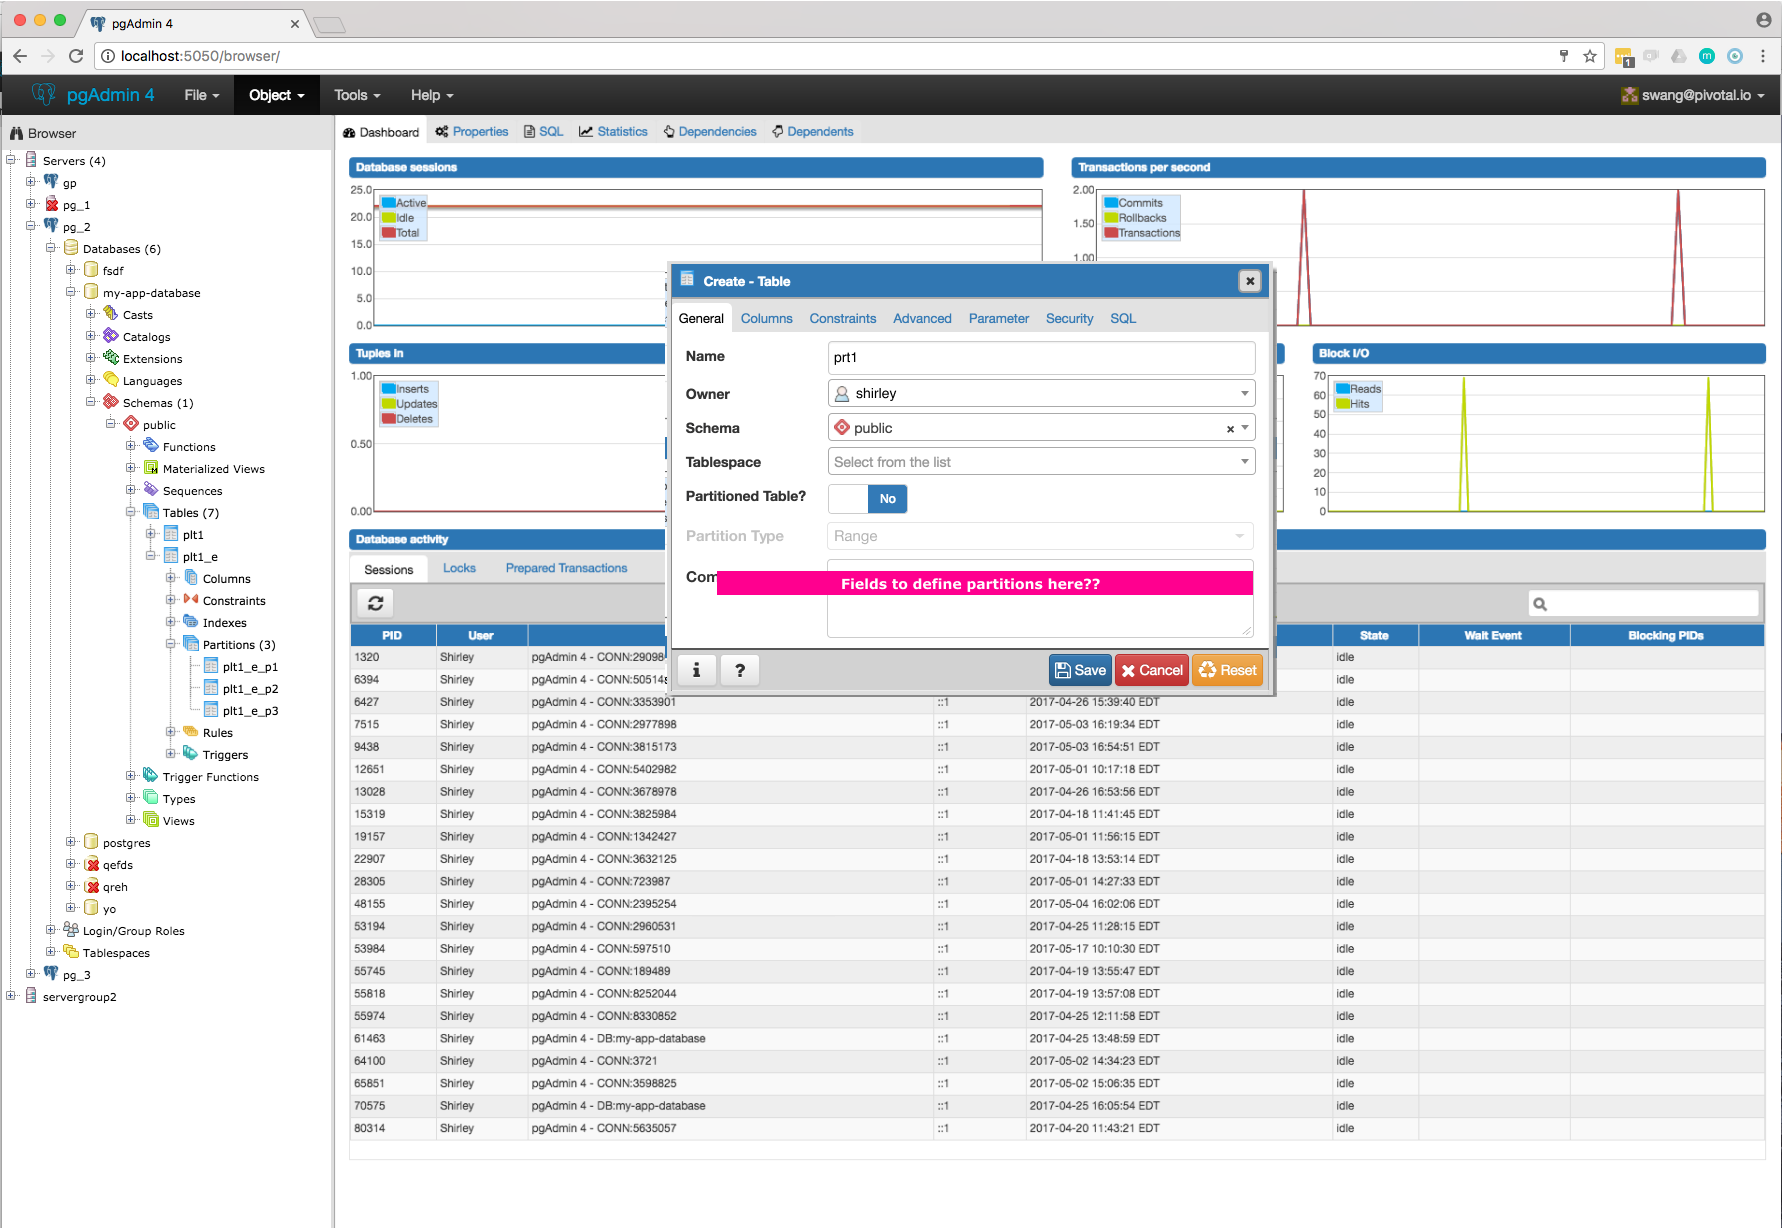Click the Materialized Views tree icon
The width and height of the screenshot is (1782, 1228).
tap(151, 468)
